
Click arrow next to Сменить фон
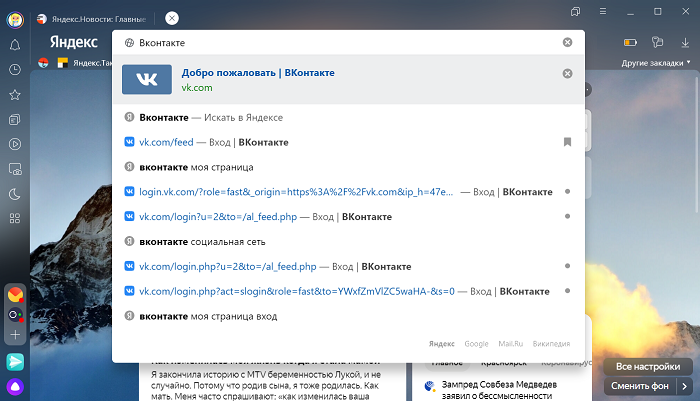[684, 386]
